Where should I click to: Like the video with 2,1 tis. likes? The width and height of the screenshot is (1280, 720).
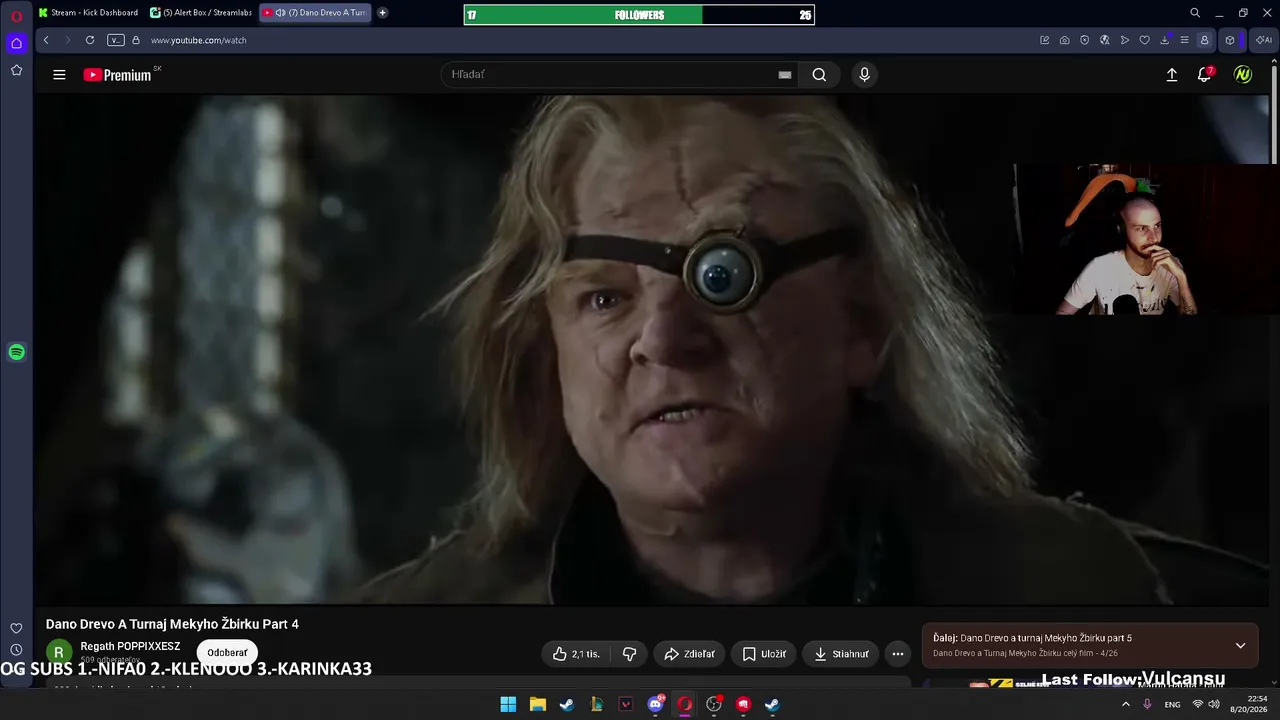point(576,654)
